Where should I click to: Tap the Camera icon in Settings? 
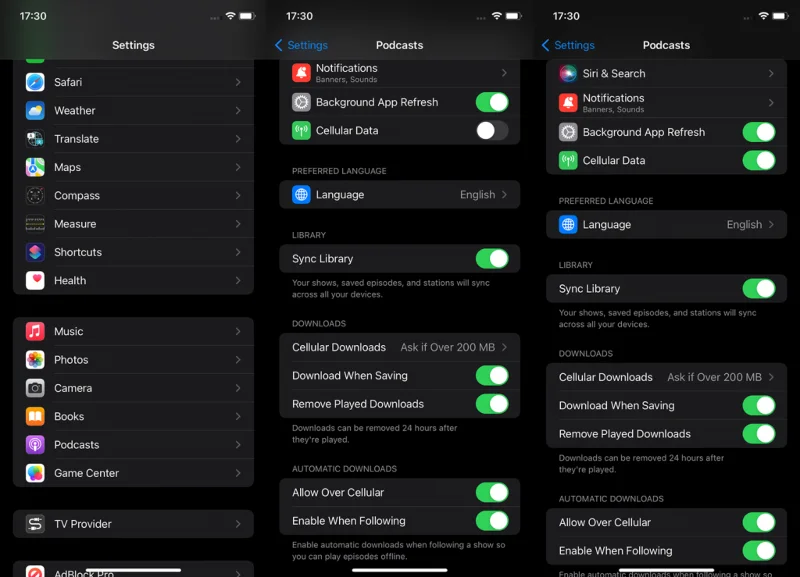point(35,388)
